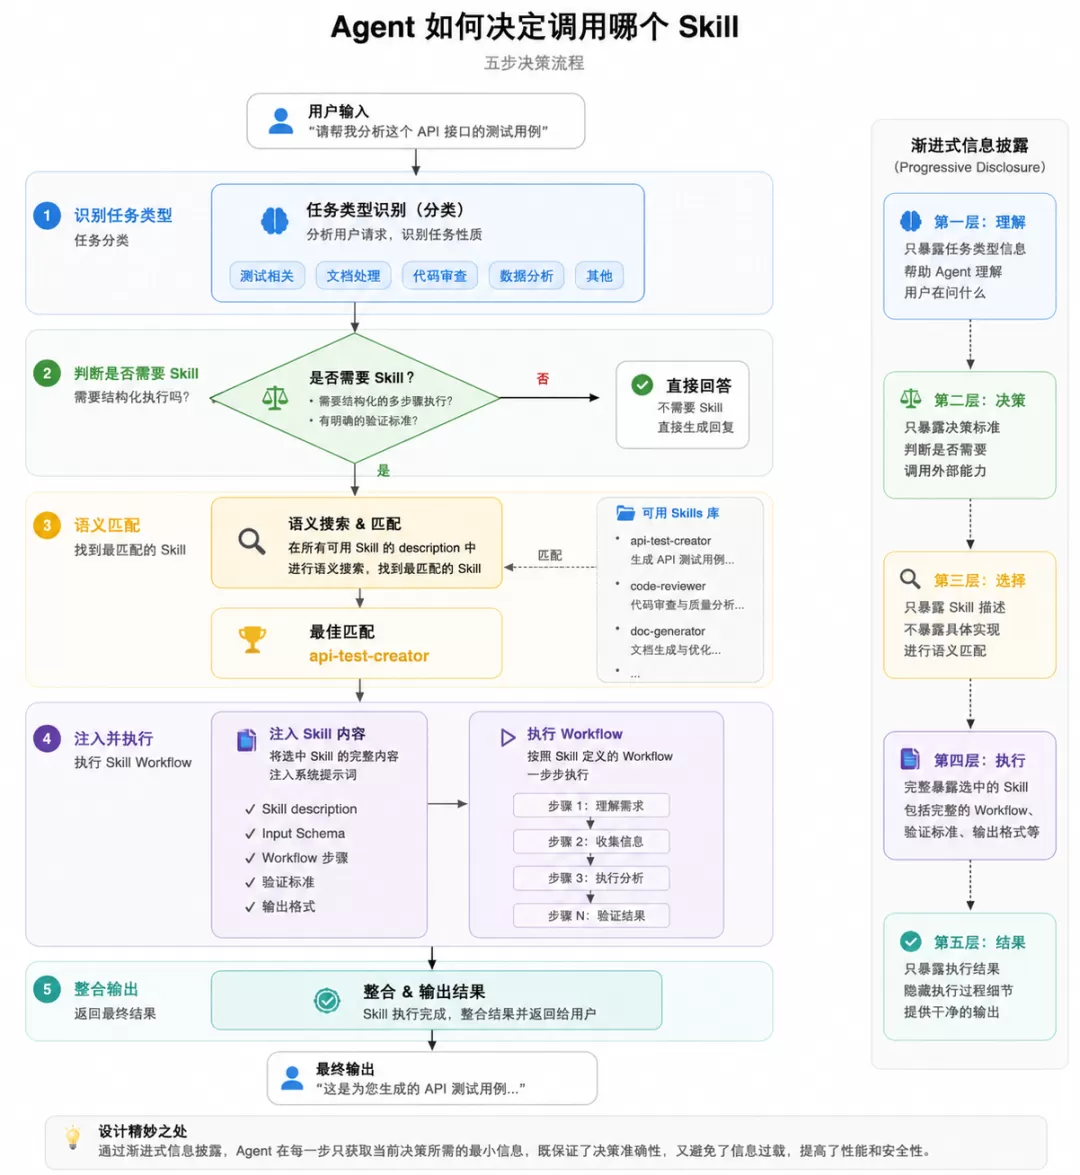This screenshot has height=1175, width=1080.
Task: Click the magnifier icon in 第三层：选择 card
Action: [x=910, y=579]
